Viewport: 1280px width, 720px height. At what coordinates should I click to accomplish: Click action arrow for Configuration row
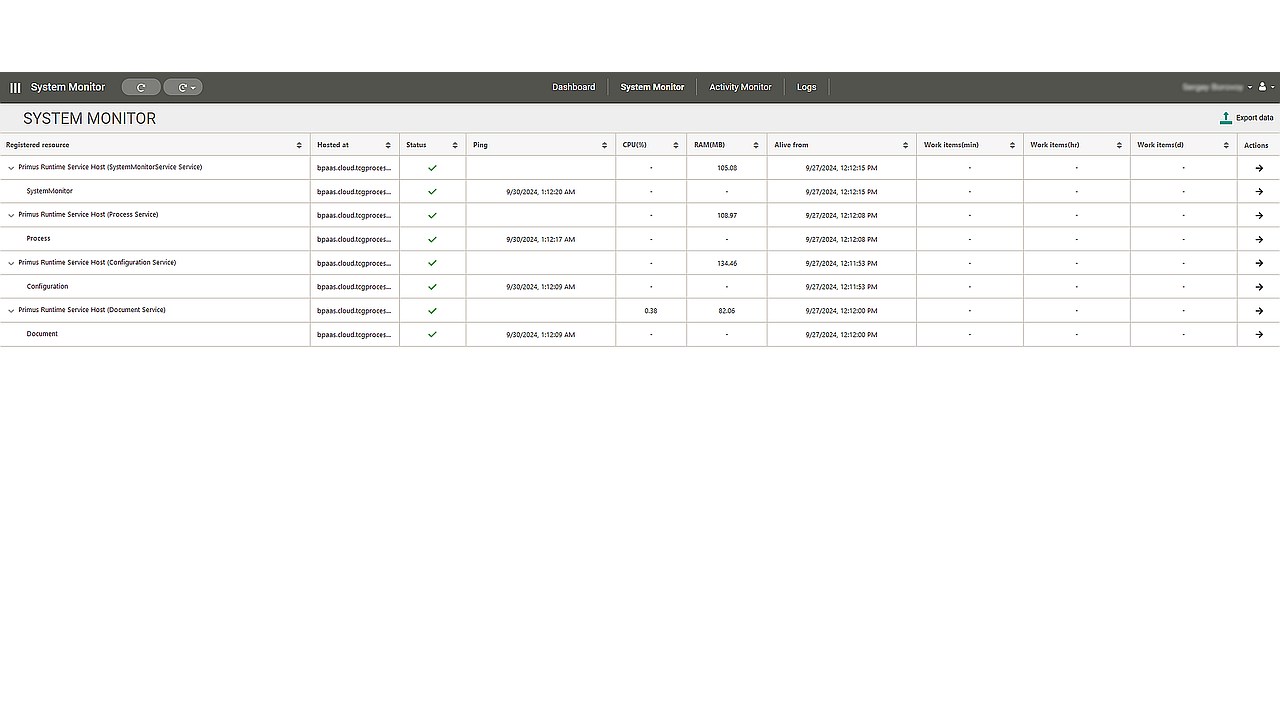point(1259,287)
